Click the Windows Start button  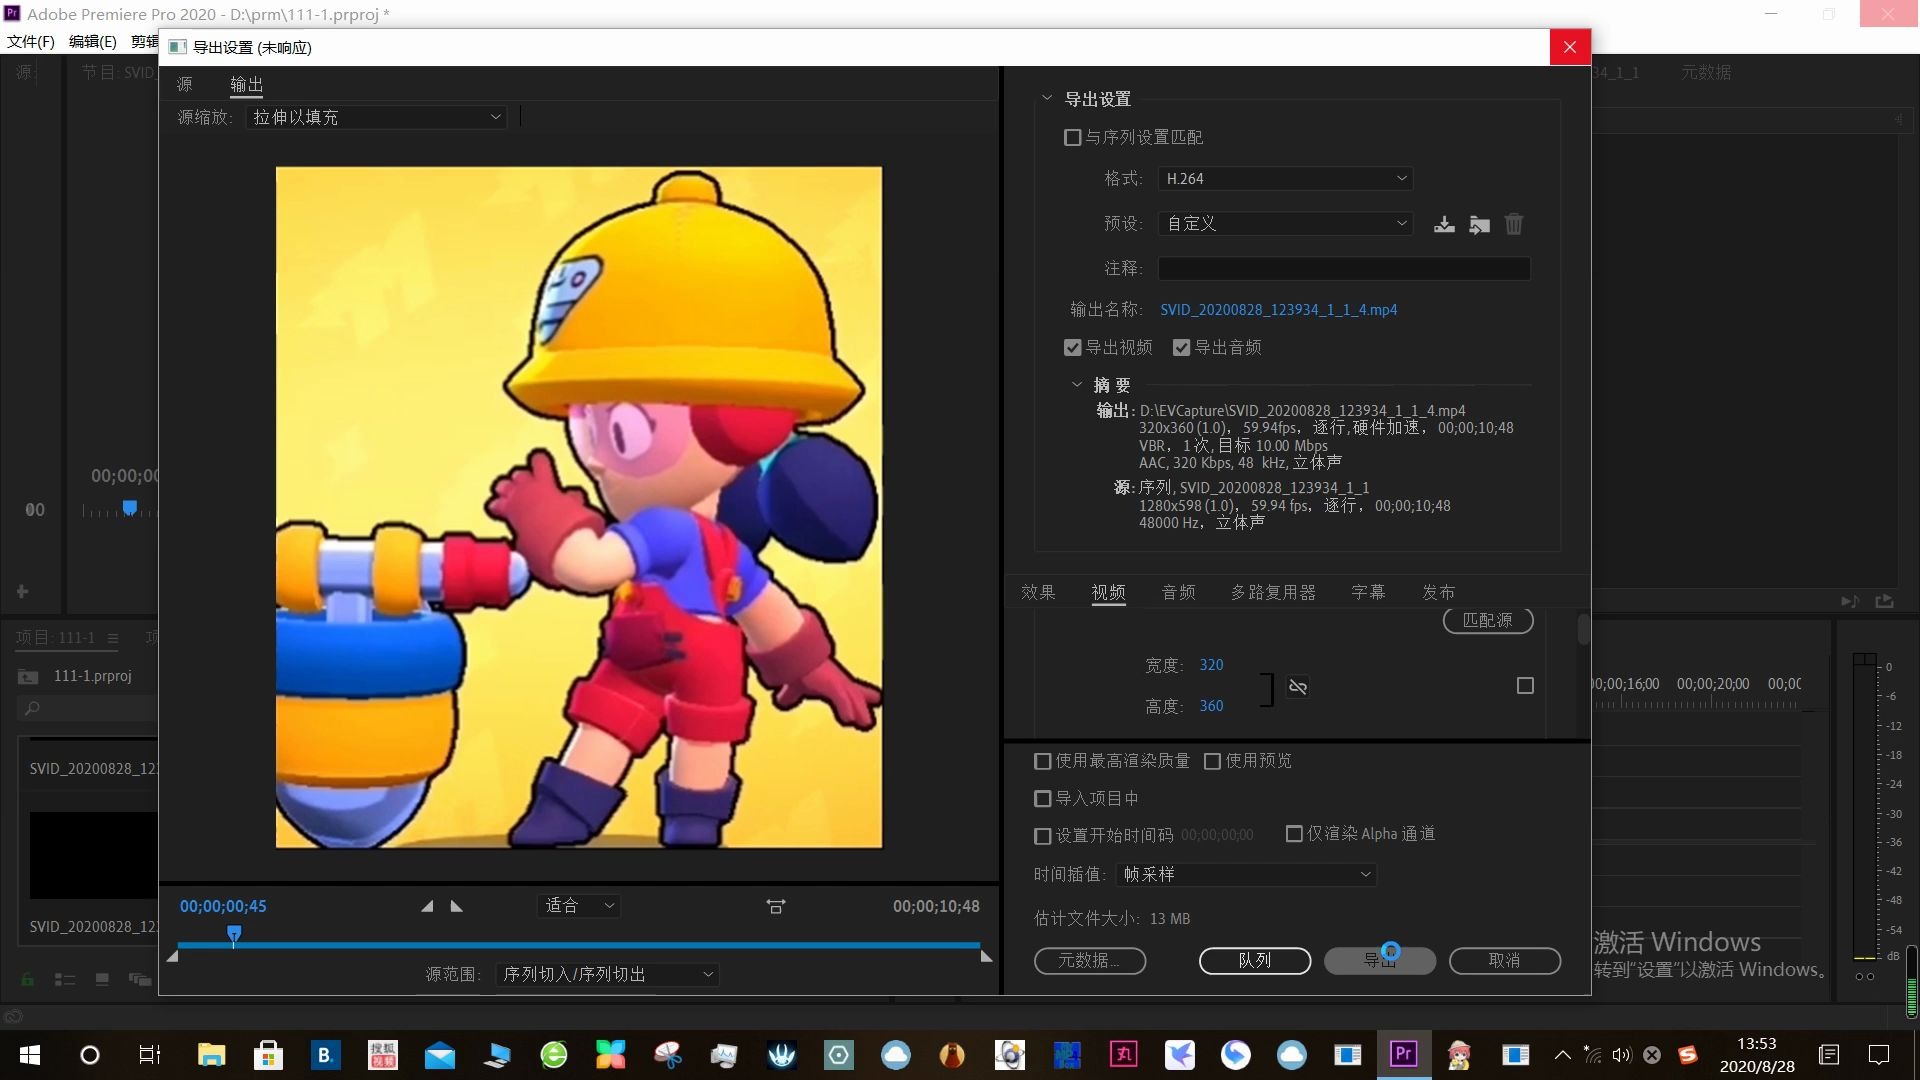pos(30,1054)
